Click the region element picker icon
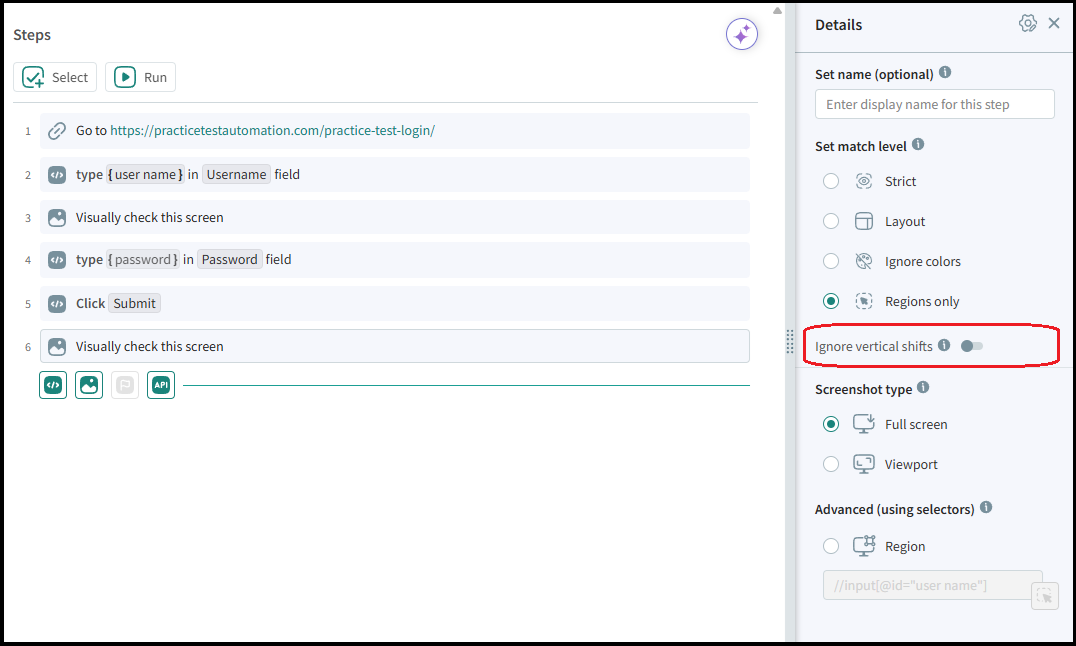Screen dimensions: 1076x646 point(1044,596)
